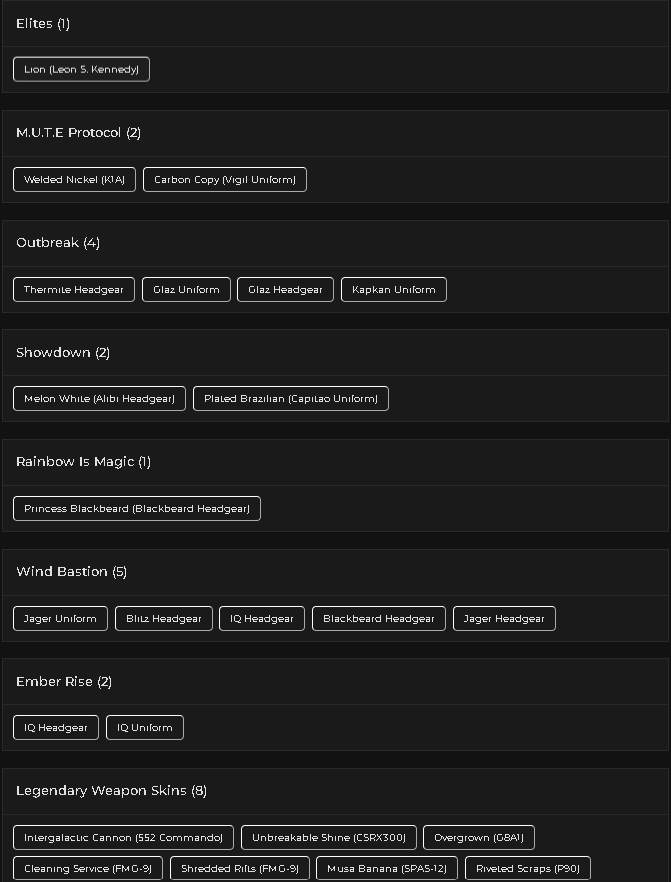Select the Kapkan Uniform tag
The height and width of the screenshot is (882, 671).
coord(394,290)
